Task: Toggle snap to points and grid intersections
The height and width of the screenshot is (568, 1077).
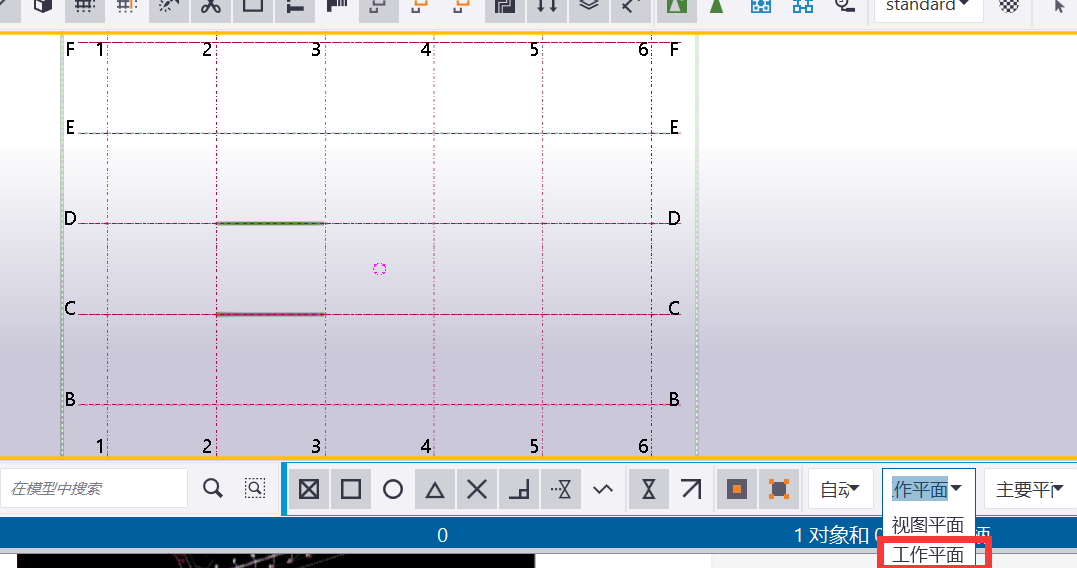Action: click(x=309, y=489)
